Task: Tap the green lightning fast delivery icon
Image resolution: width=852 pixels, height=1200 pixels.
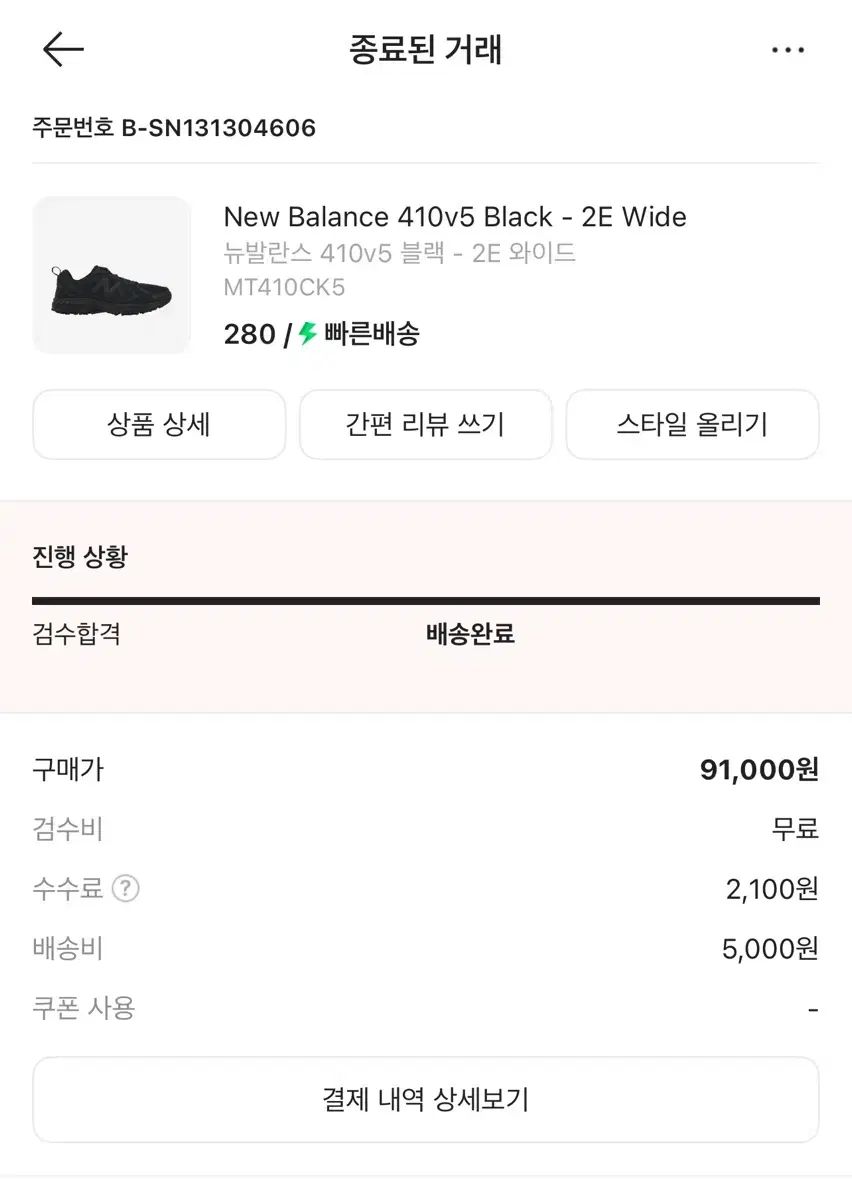Action: click(308, 334)
